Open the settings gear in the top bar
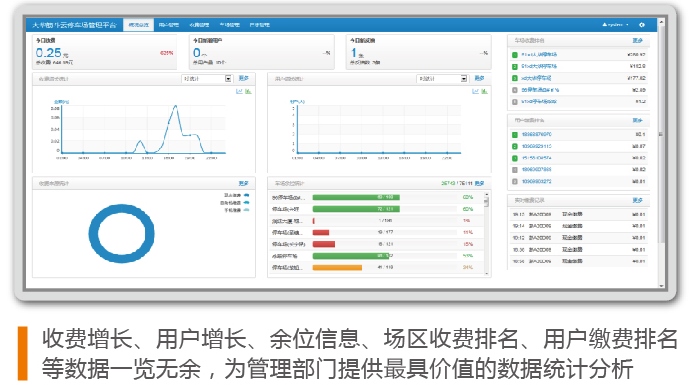 point(642,25)
